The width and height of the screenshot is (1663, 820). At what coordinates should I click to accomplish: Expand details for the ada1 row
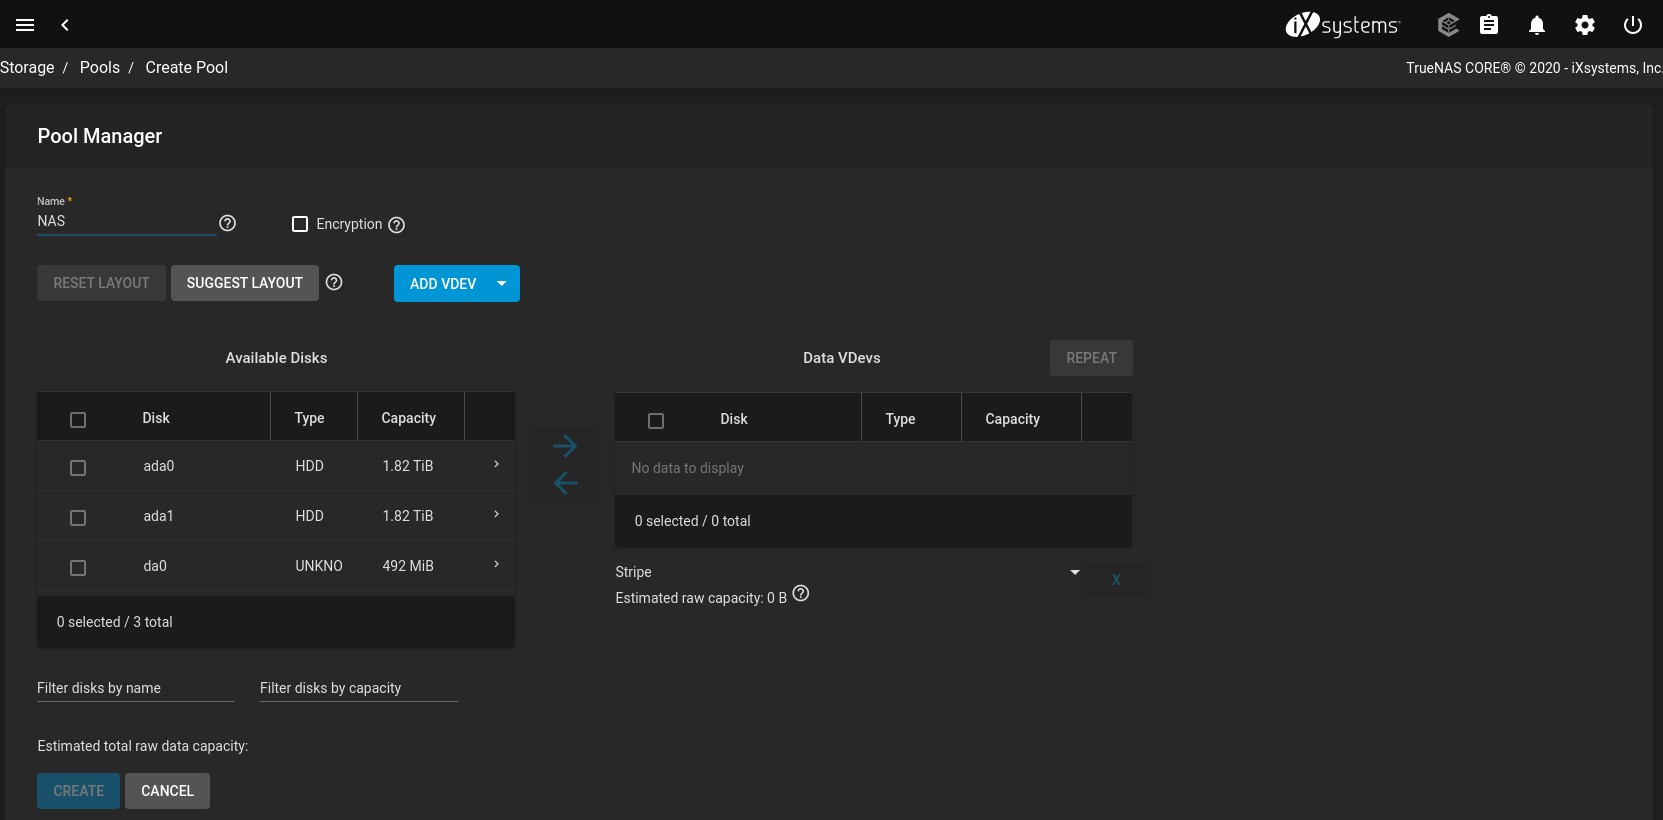tap(496, 515)
